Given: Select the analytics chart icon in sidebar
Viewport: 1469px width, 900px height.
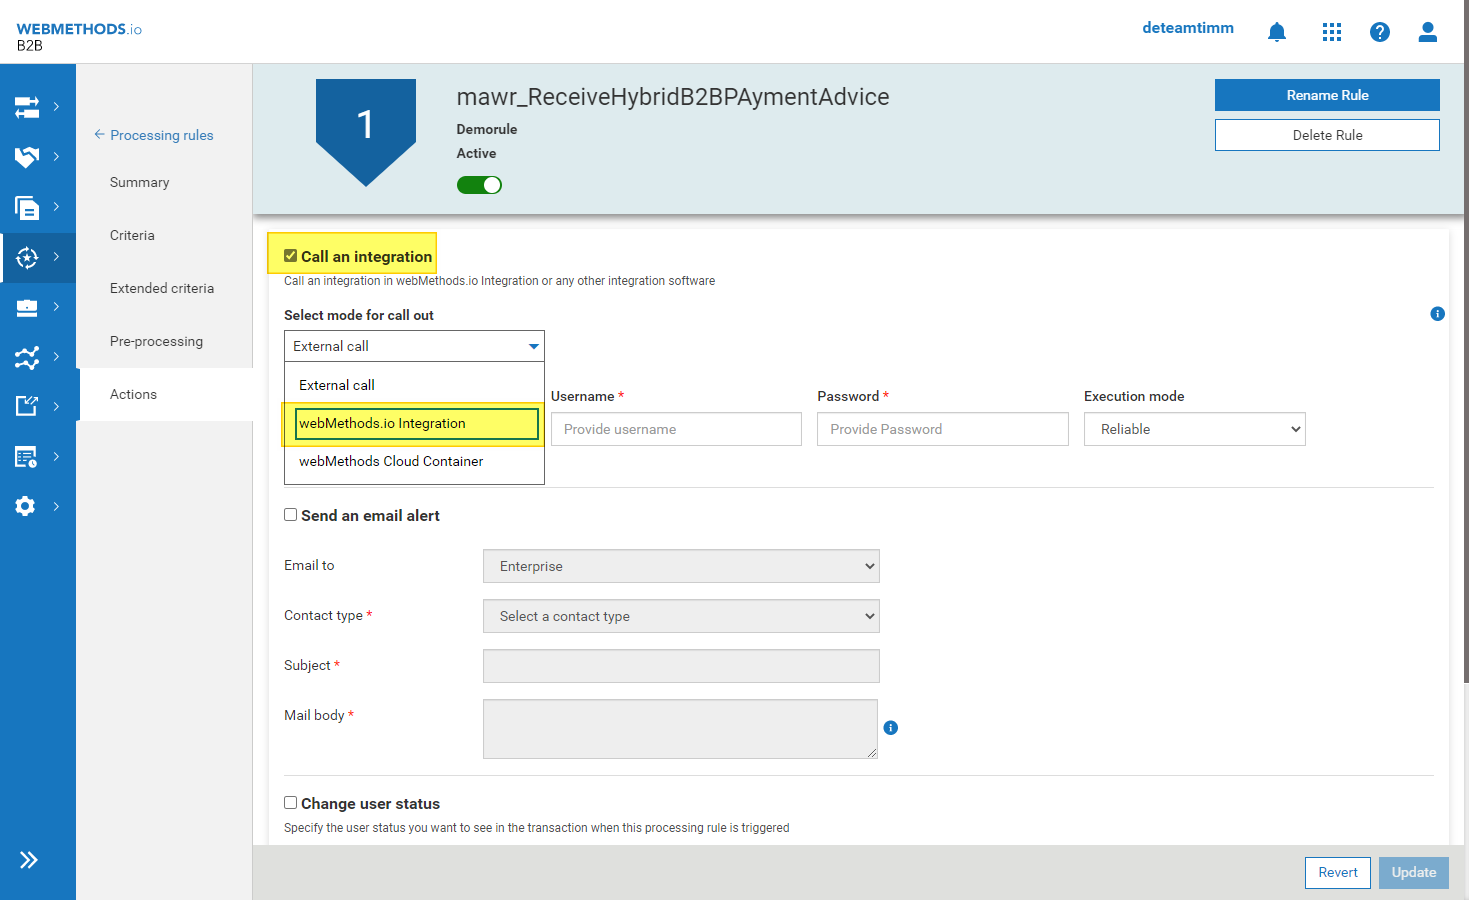Looking at the screenshot, I should (27, 357).
